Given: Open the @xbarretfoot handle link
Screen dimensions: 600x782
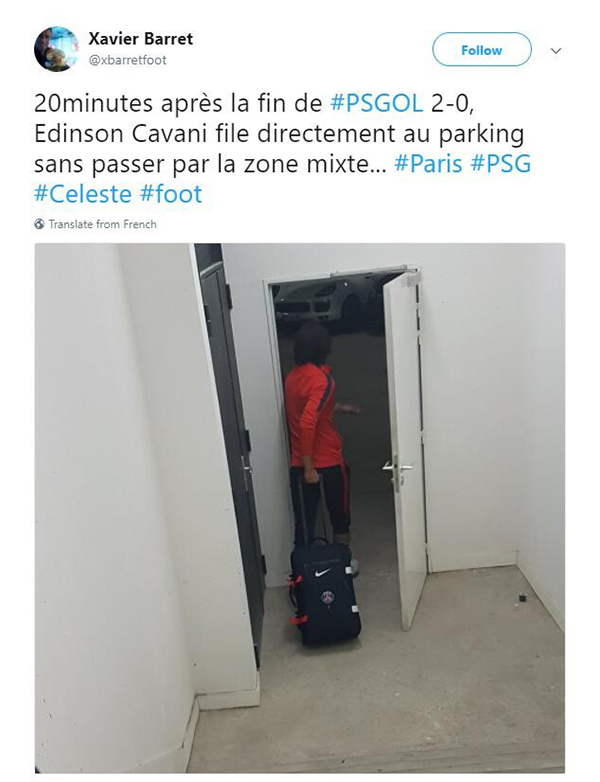Looking at the screenshot, I should pyautogui.click(x=128, y=60).
